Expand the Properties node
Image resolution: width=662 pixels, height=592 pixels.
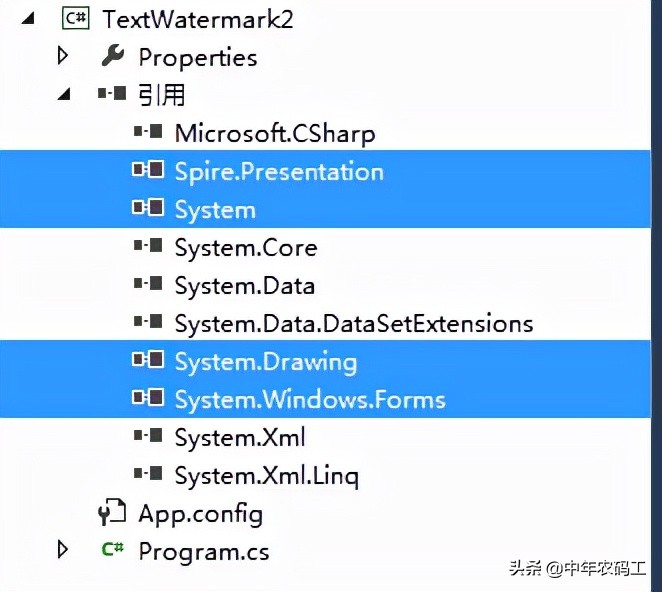63,56
